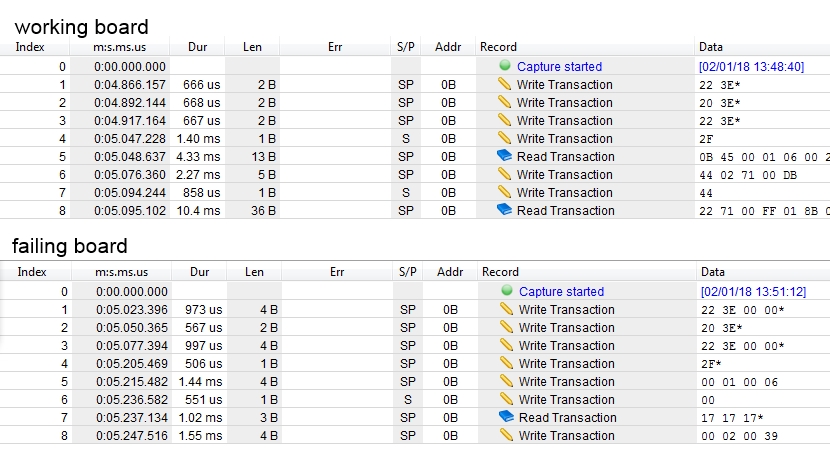Select timestamp 0:04.866.157 in working board
Viewport: 830px width, 452px height.
coord(130,85)
